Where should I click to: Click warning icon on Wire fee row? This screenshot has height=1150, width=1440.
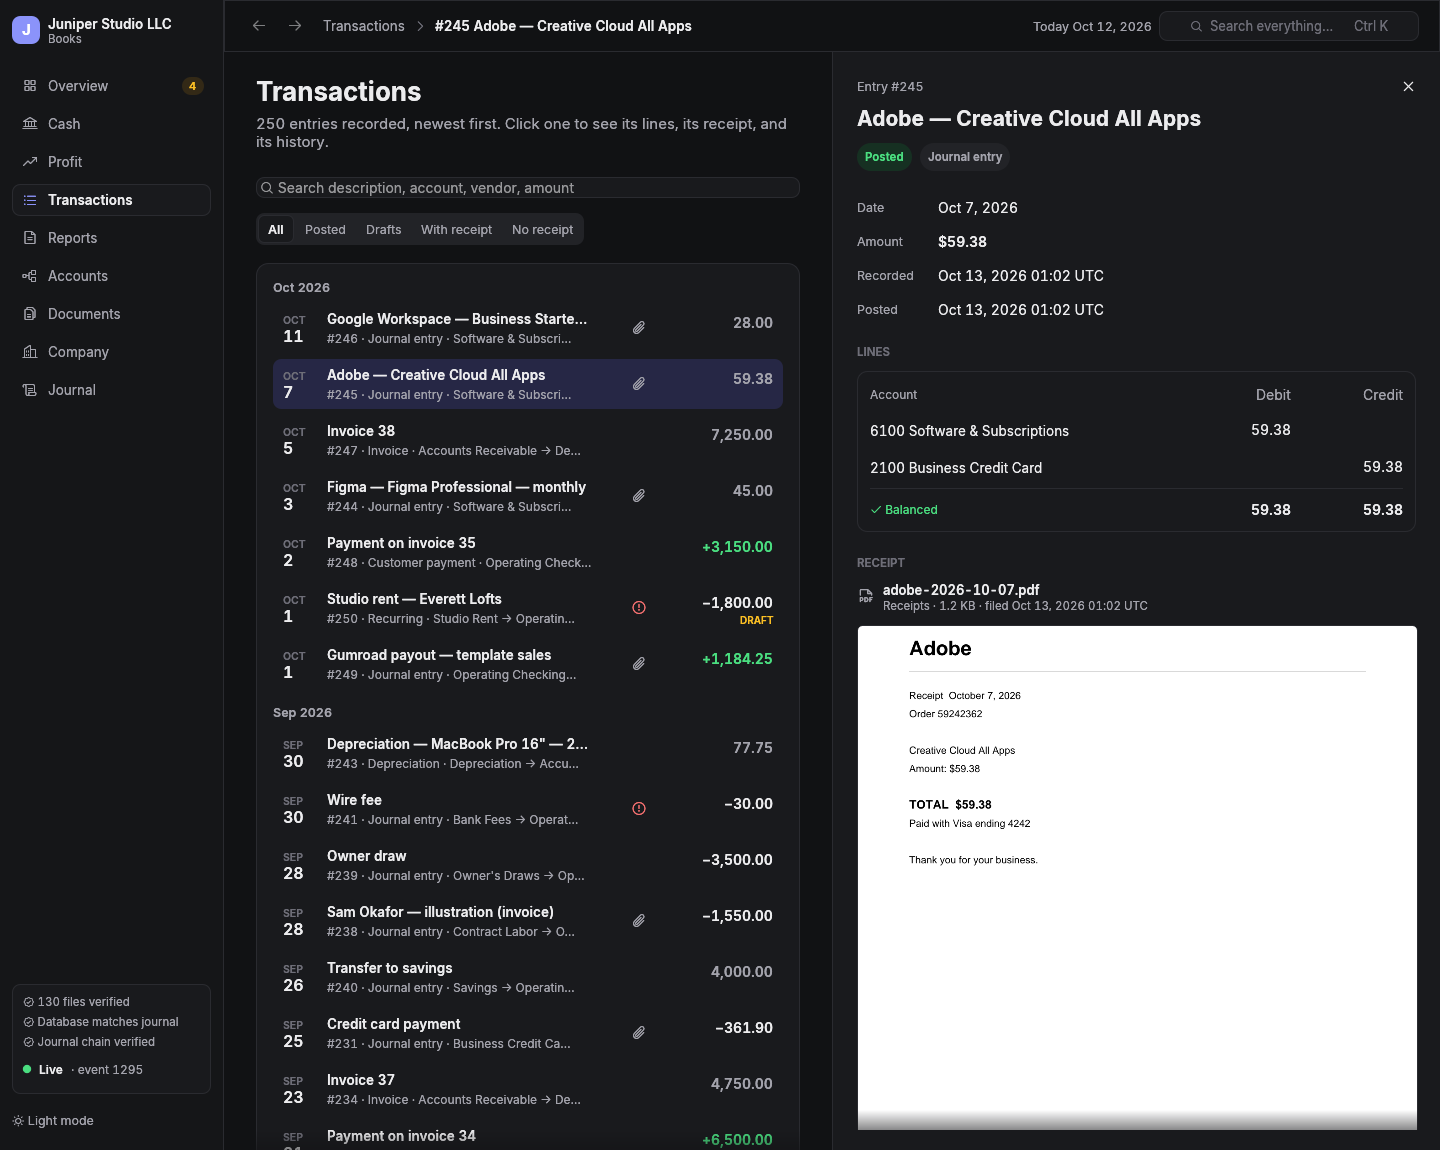click(639, 809)
